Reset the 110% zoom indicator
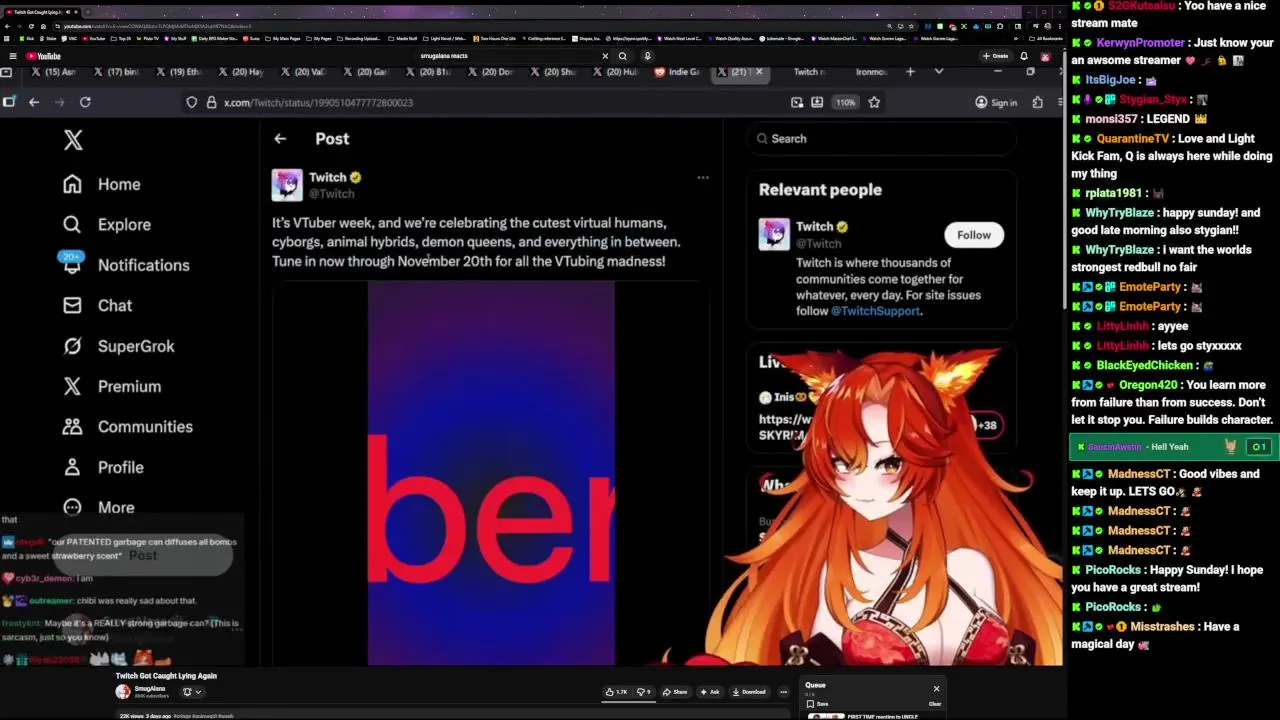 pos(846,102)
